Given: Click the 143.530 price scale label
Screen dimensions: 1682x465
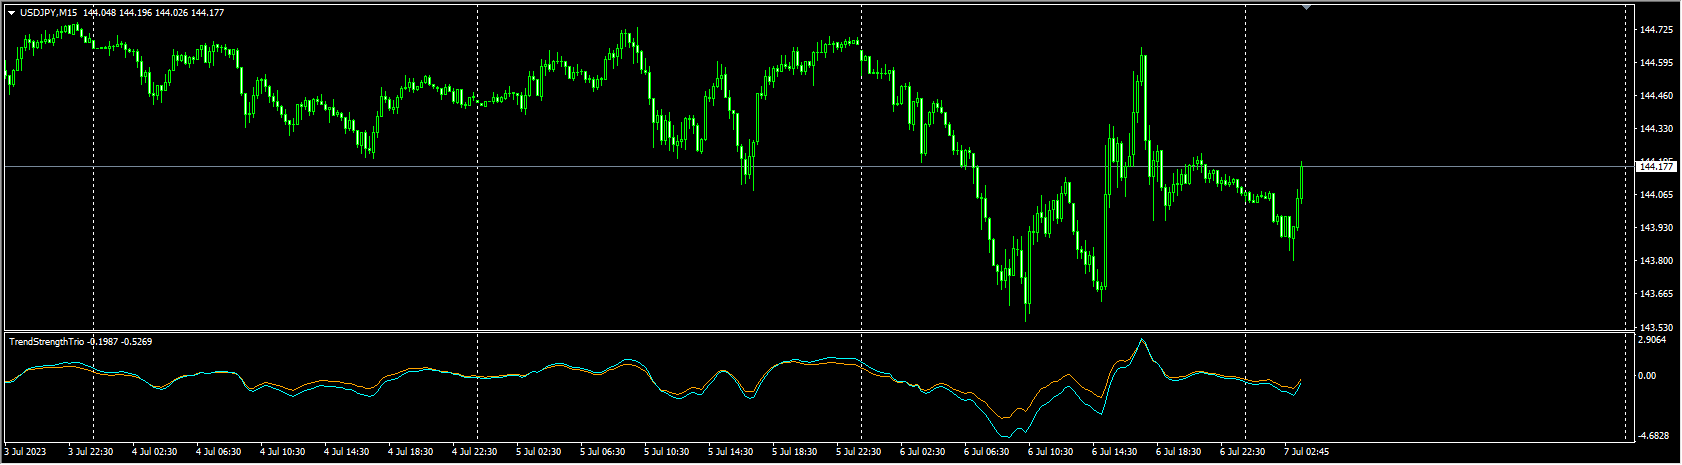Looking at the screenshot, I should 1657,327.
